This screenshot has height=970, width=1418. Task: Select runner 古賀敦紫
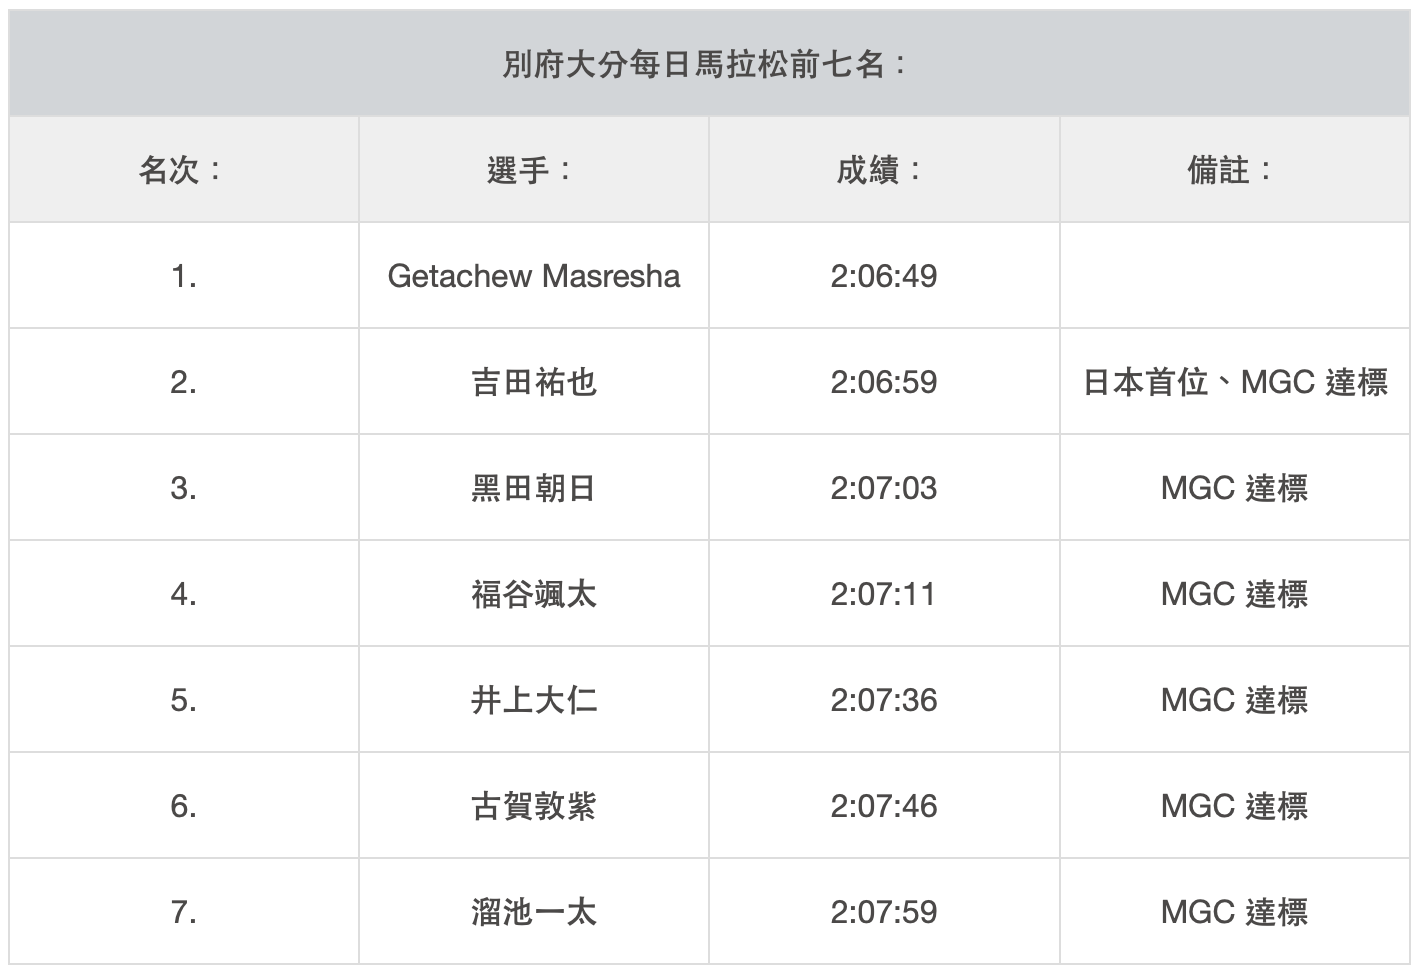533,806
